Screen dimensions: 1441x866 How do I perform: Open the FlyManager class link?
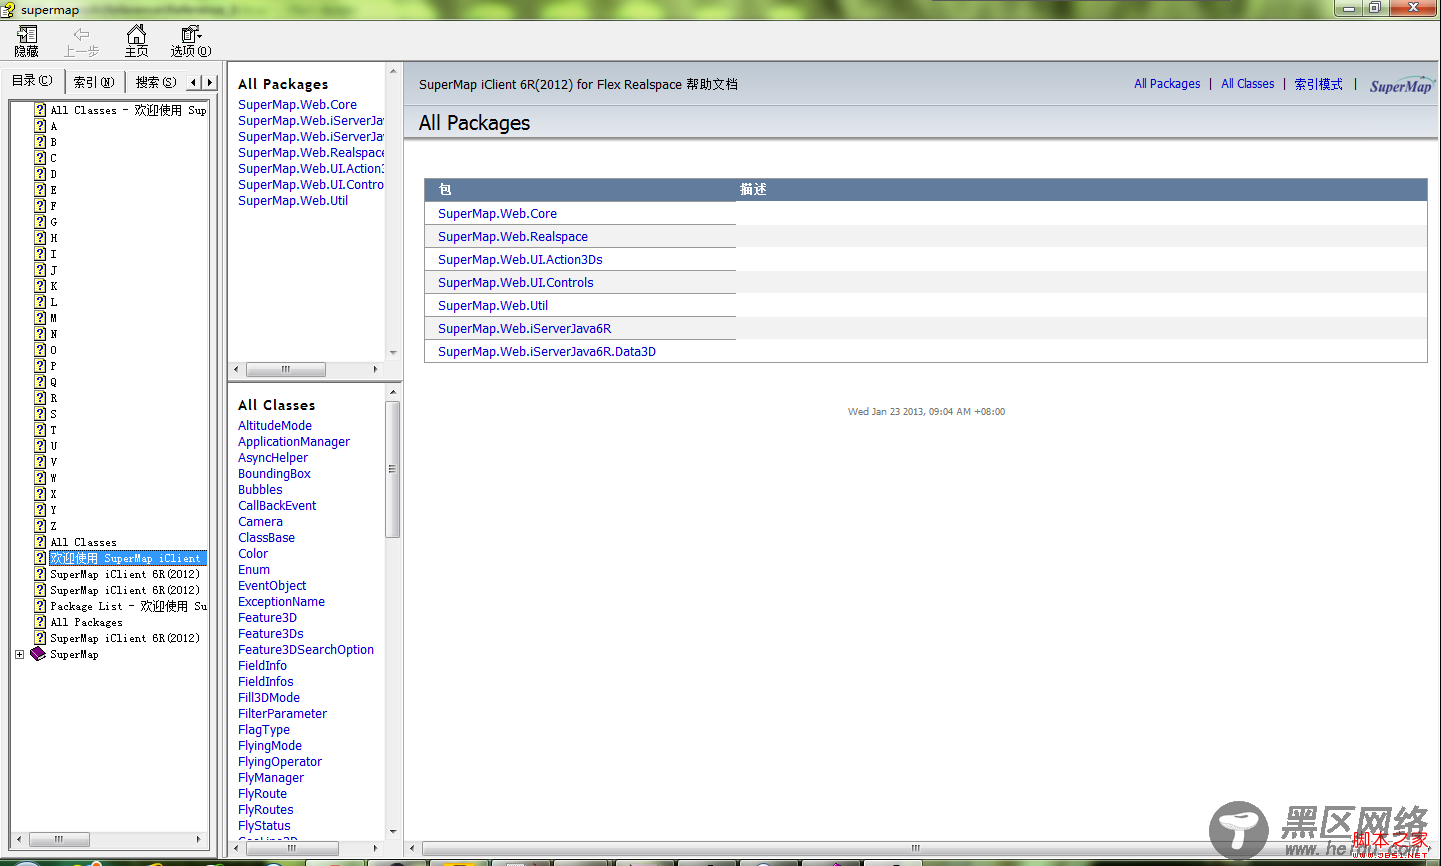271,778
